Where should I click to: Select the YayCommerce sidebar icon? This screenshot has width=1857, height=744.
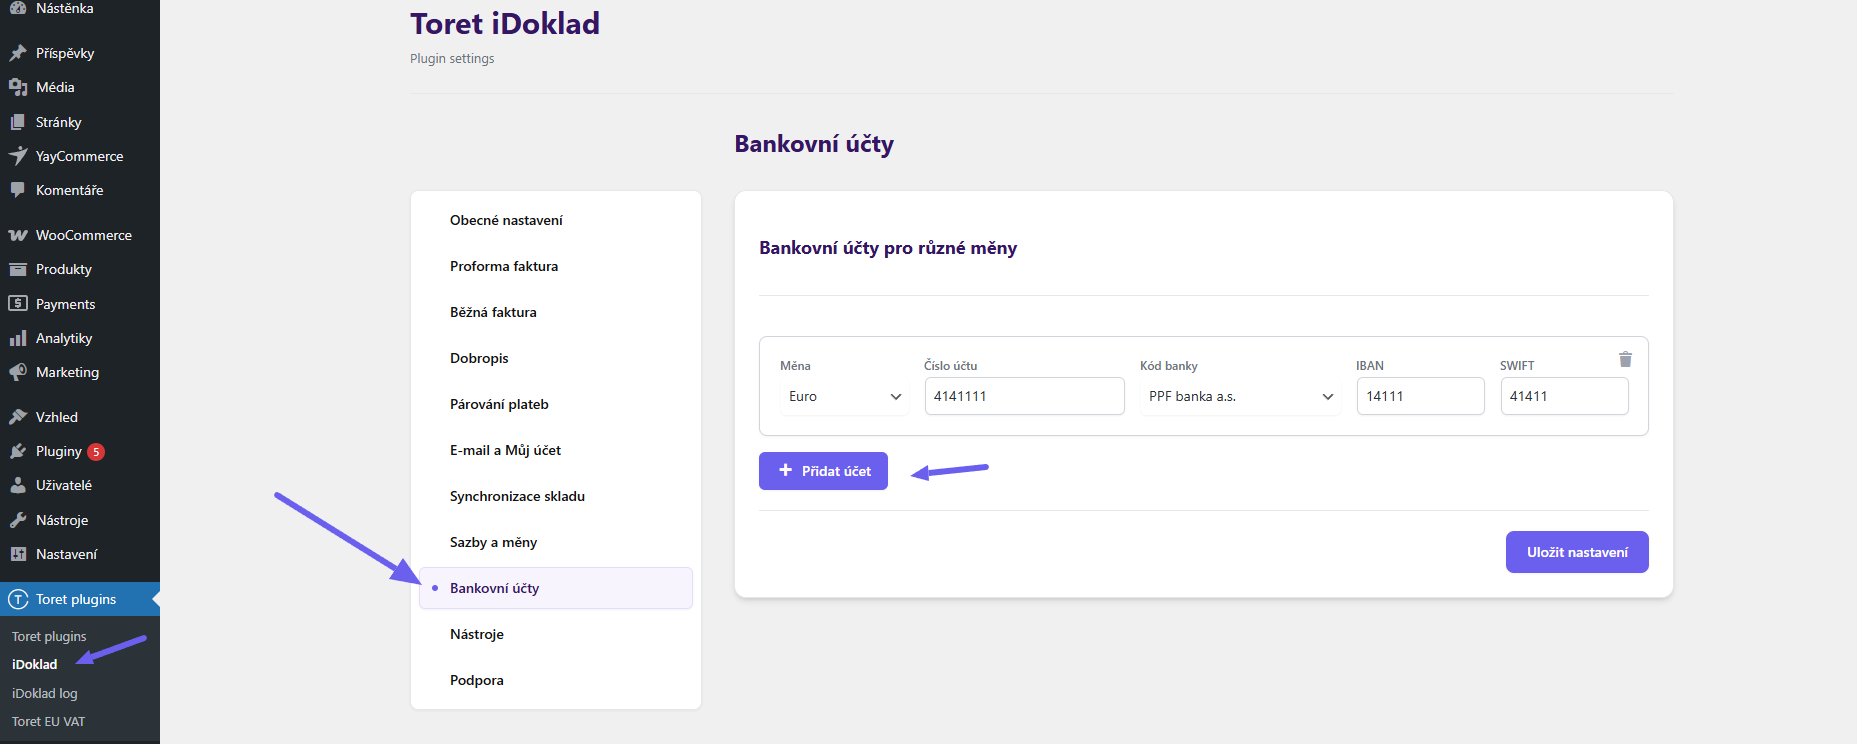(18, 156)
